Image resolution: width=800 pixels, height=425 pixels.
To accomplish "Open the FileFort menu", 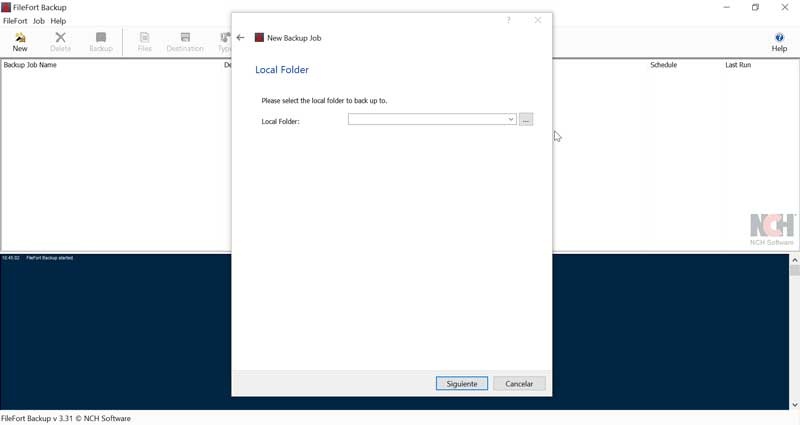I will [15, 21].
